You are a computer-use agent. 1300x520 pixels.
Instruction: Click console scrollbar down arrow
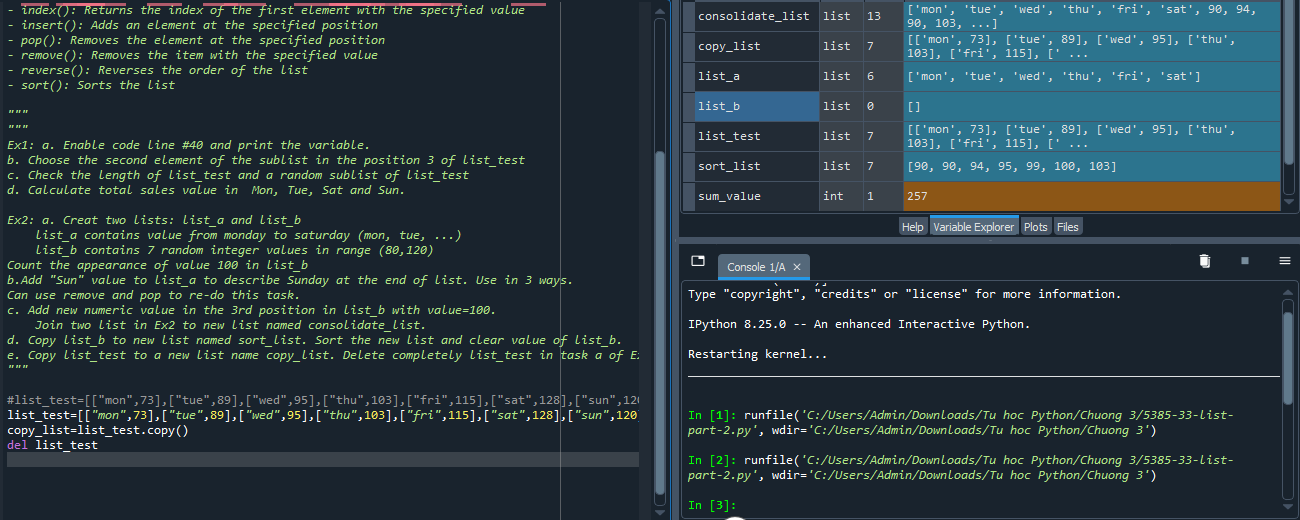(x=1288, y=508)
